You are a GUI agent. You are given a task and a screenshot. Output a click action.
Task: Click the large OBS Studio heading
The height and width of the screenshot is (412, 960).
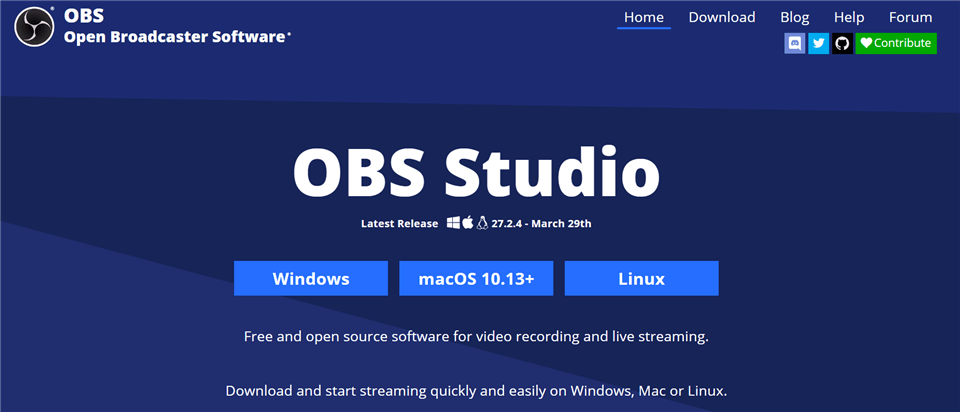(476, 170)
